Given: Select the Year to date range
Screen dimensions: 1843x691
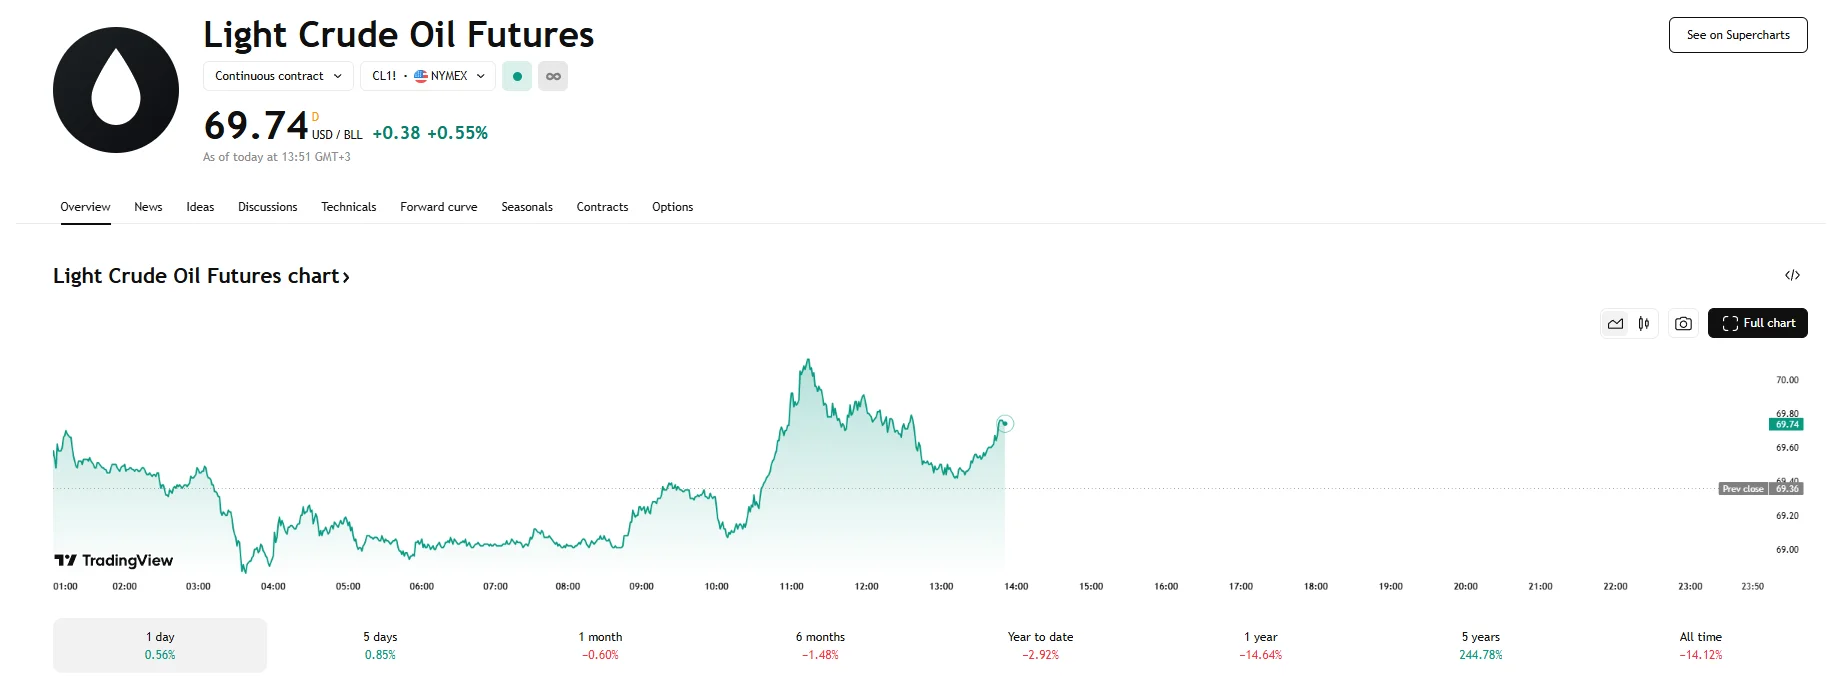Looking at the screenshot, I should [x=1040, y=645].
